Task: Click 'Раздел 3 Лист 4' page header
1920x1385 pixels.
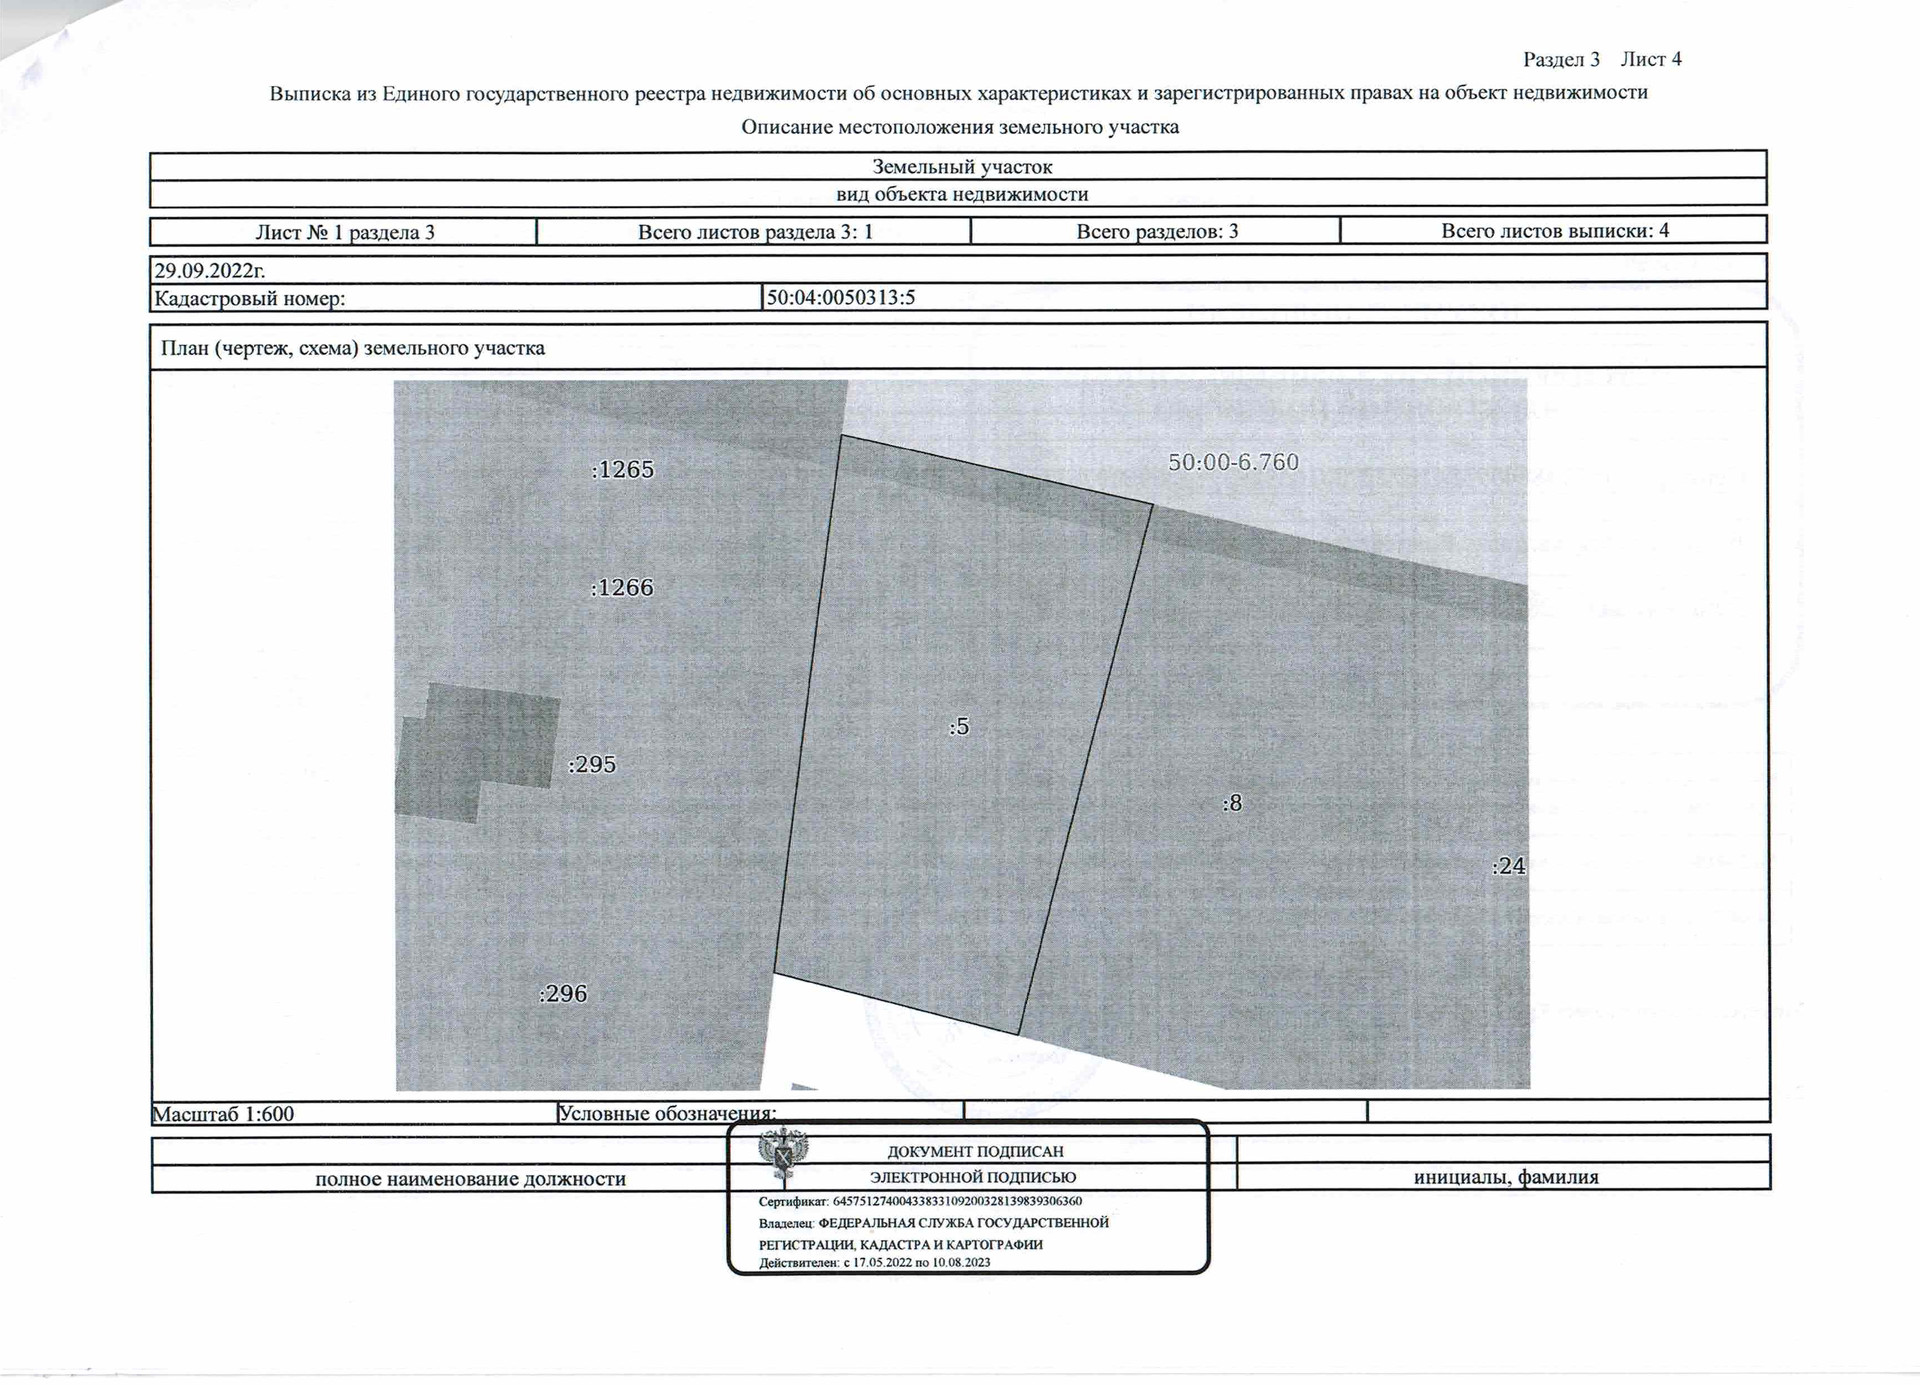Action: 1601,59
